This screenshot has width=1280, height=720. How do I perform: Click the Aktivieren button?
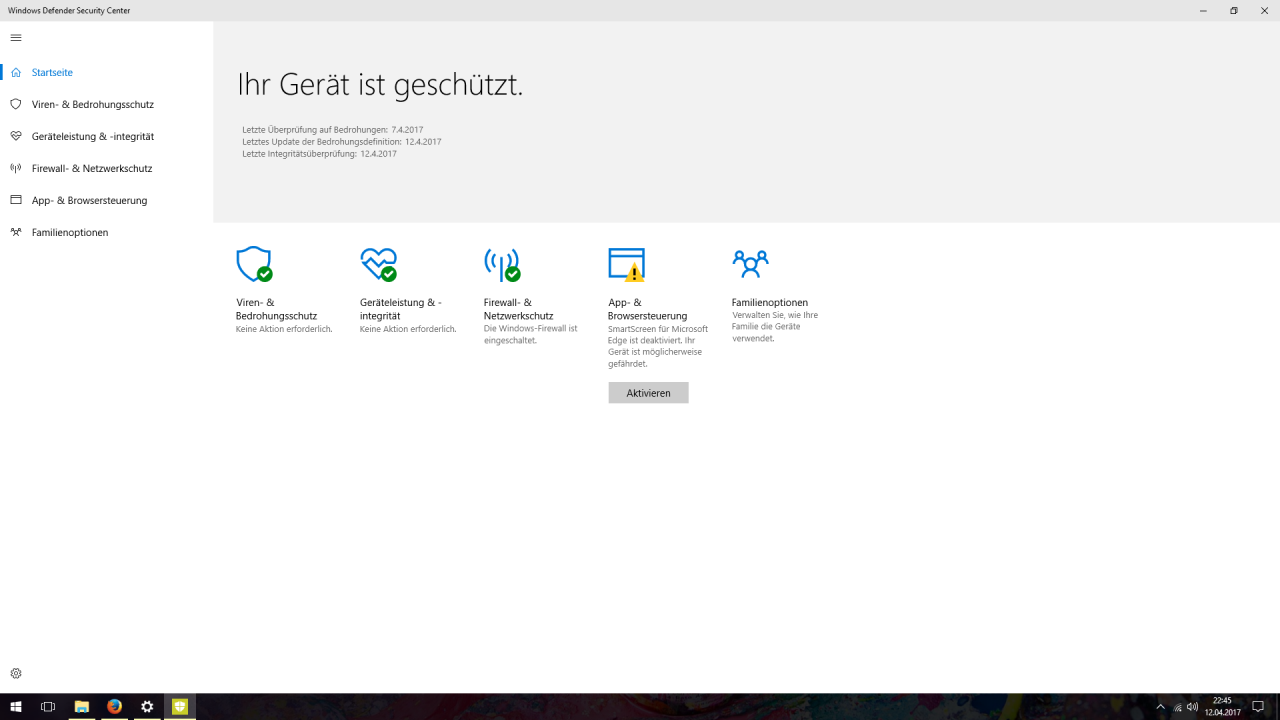(x=648, y=393)
